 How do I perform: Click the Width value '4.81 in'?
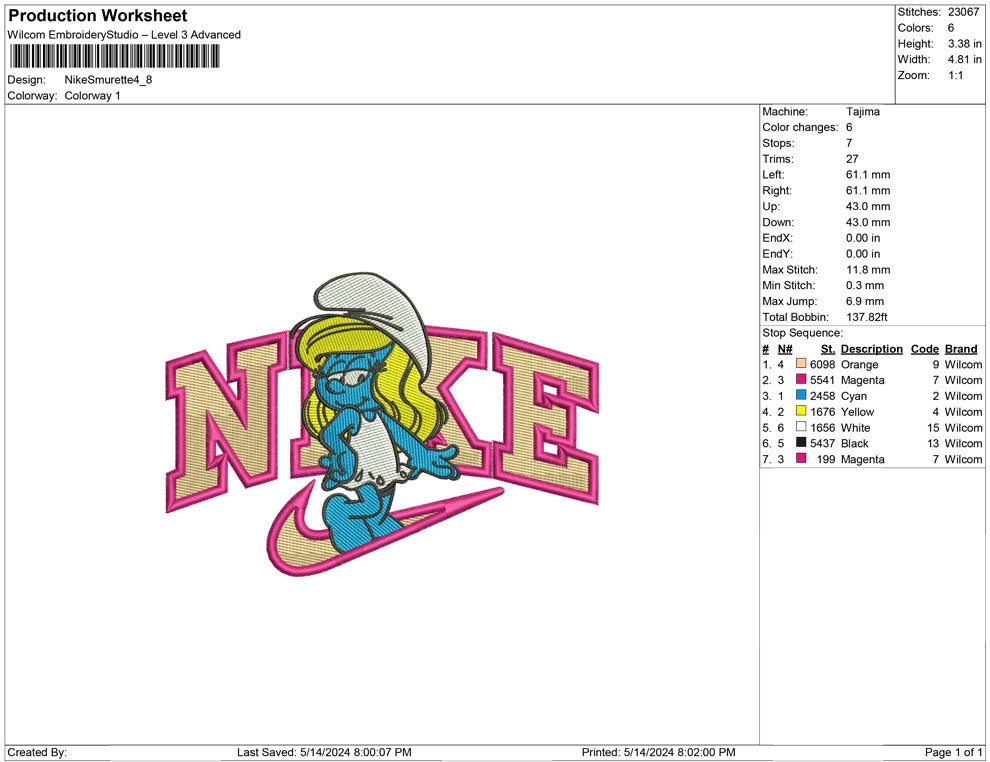coord(965,59)
